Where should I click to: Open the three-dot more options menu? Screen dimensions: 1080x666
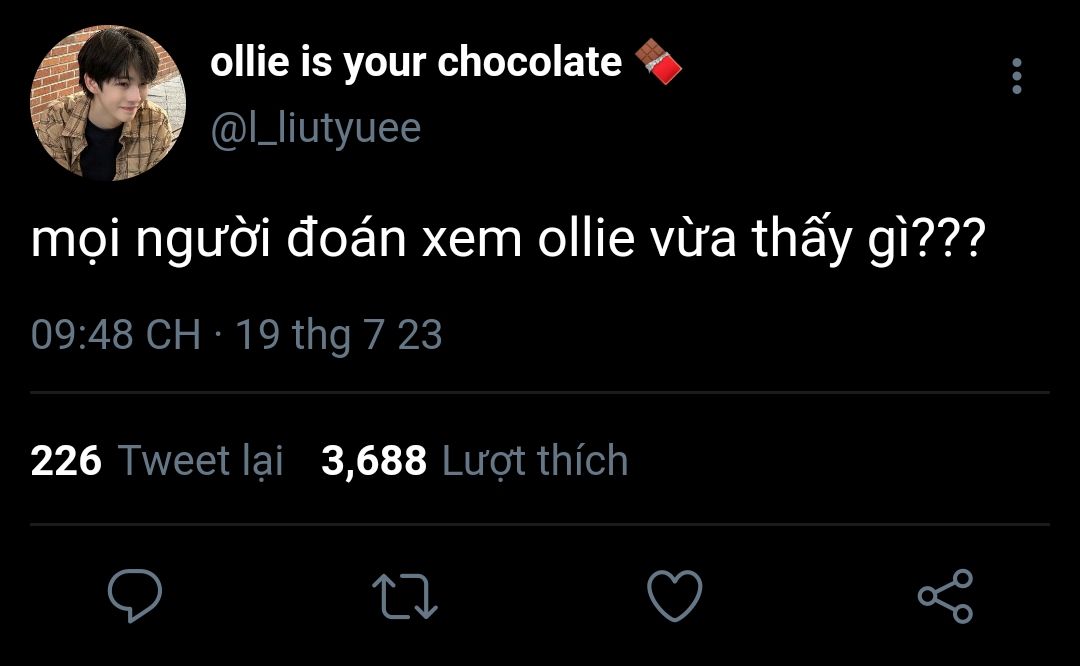[1017, 76]
